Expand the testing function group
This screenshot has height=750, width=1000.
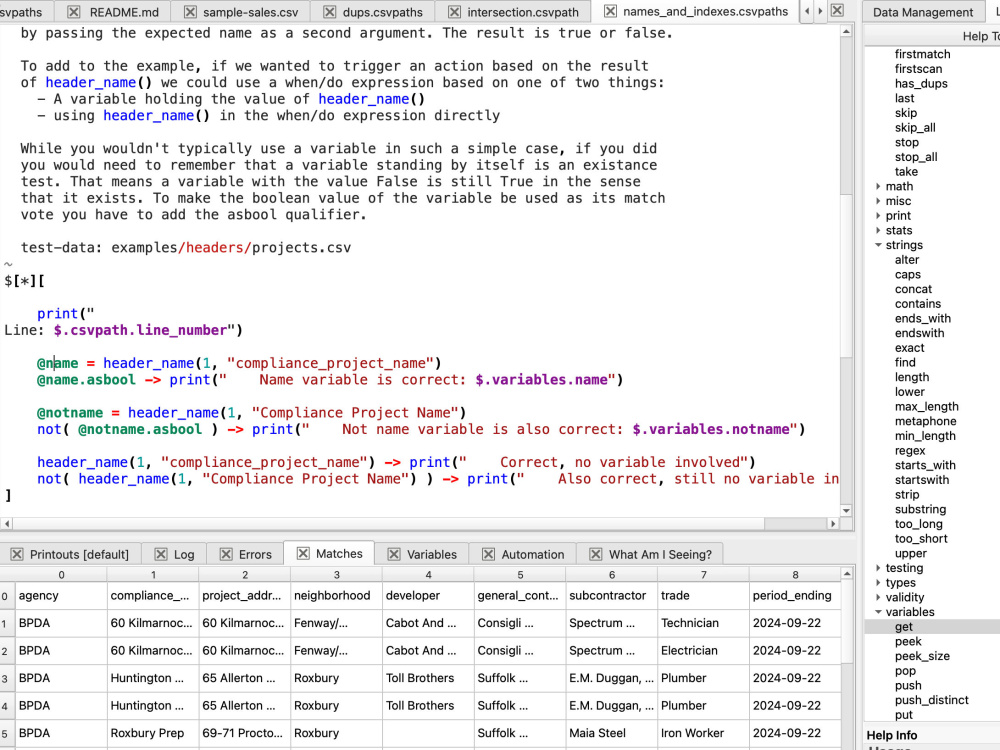tap(878, 568)
